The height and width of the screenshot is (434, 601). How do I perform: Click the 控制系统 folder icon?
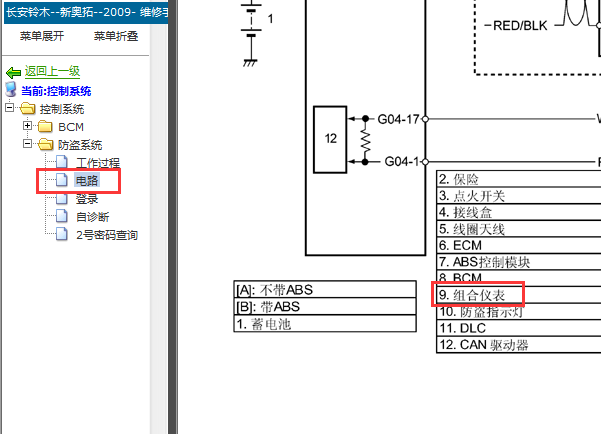pos(28,108)
